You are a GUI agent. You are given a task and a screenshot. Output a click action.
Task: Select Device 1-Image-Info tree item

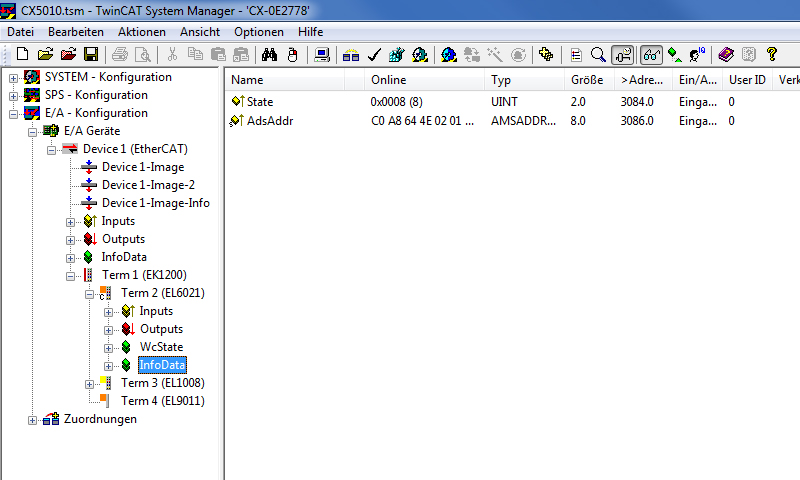(x=156, y=203)
